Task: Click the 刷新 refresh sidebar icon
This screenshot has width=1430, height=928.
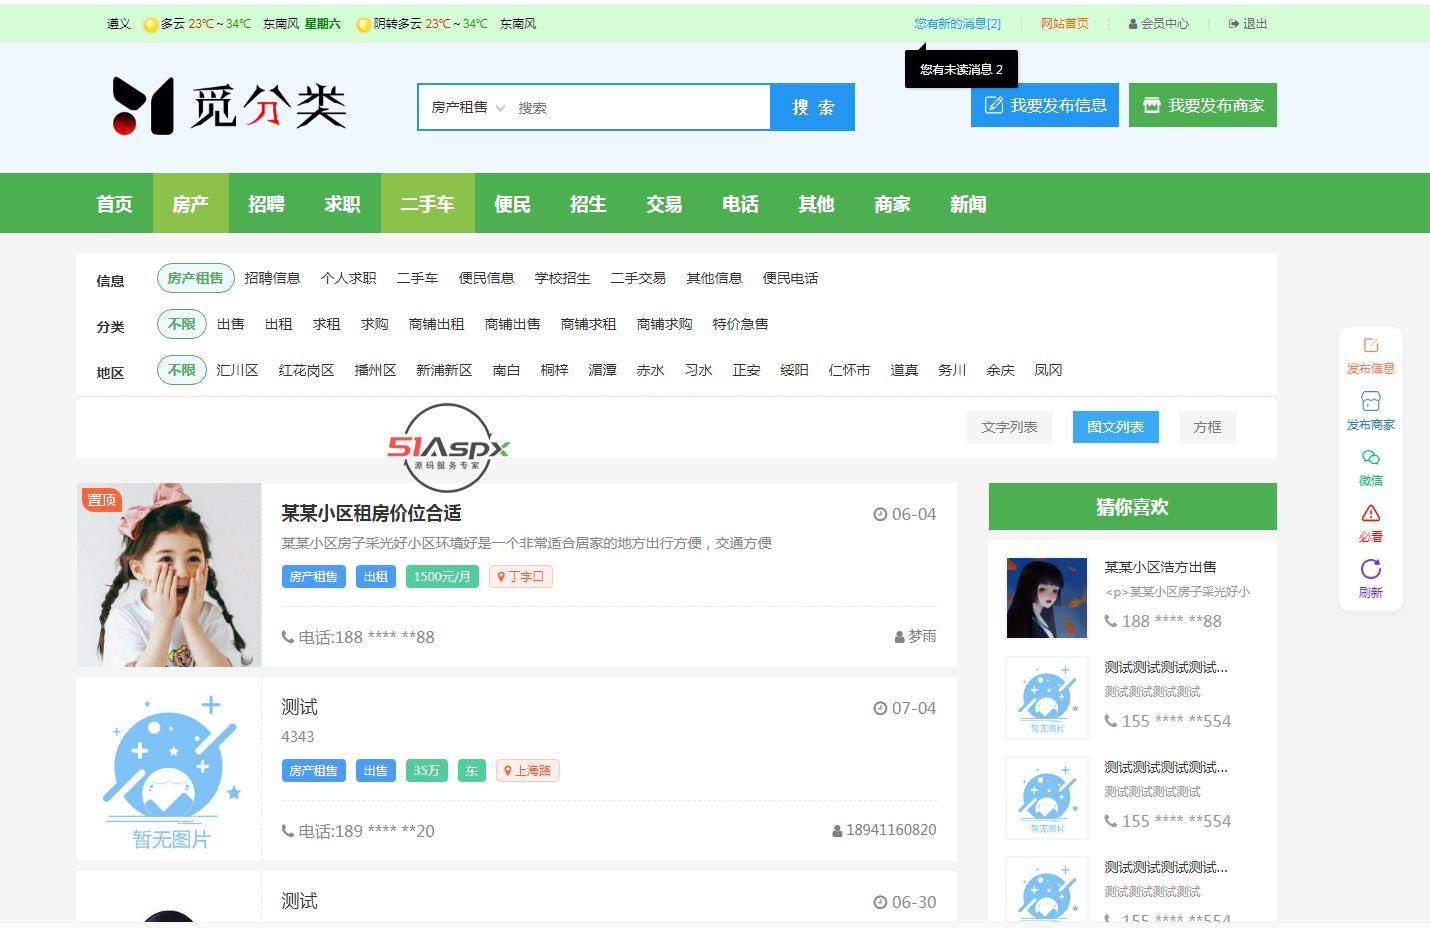Action: tap(1370, 580)
